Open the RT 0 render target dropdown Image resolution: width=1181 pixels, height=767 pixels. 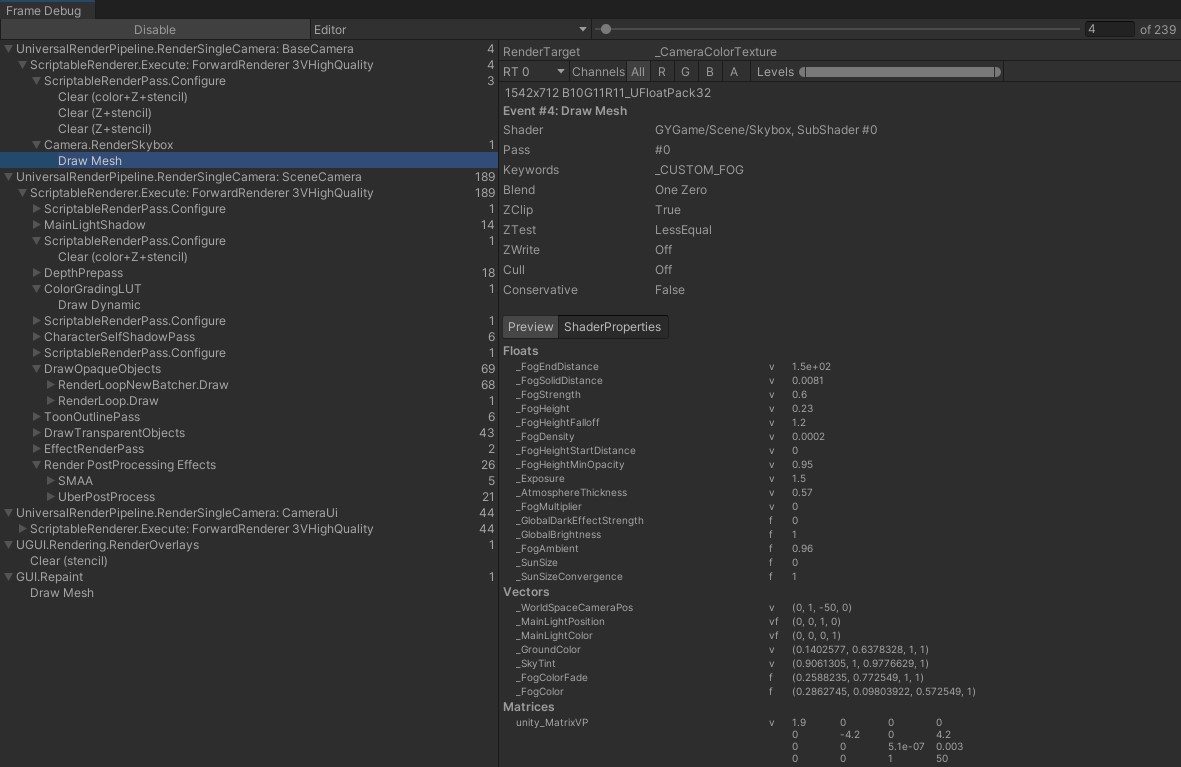pos(534,72)
